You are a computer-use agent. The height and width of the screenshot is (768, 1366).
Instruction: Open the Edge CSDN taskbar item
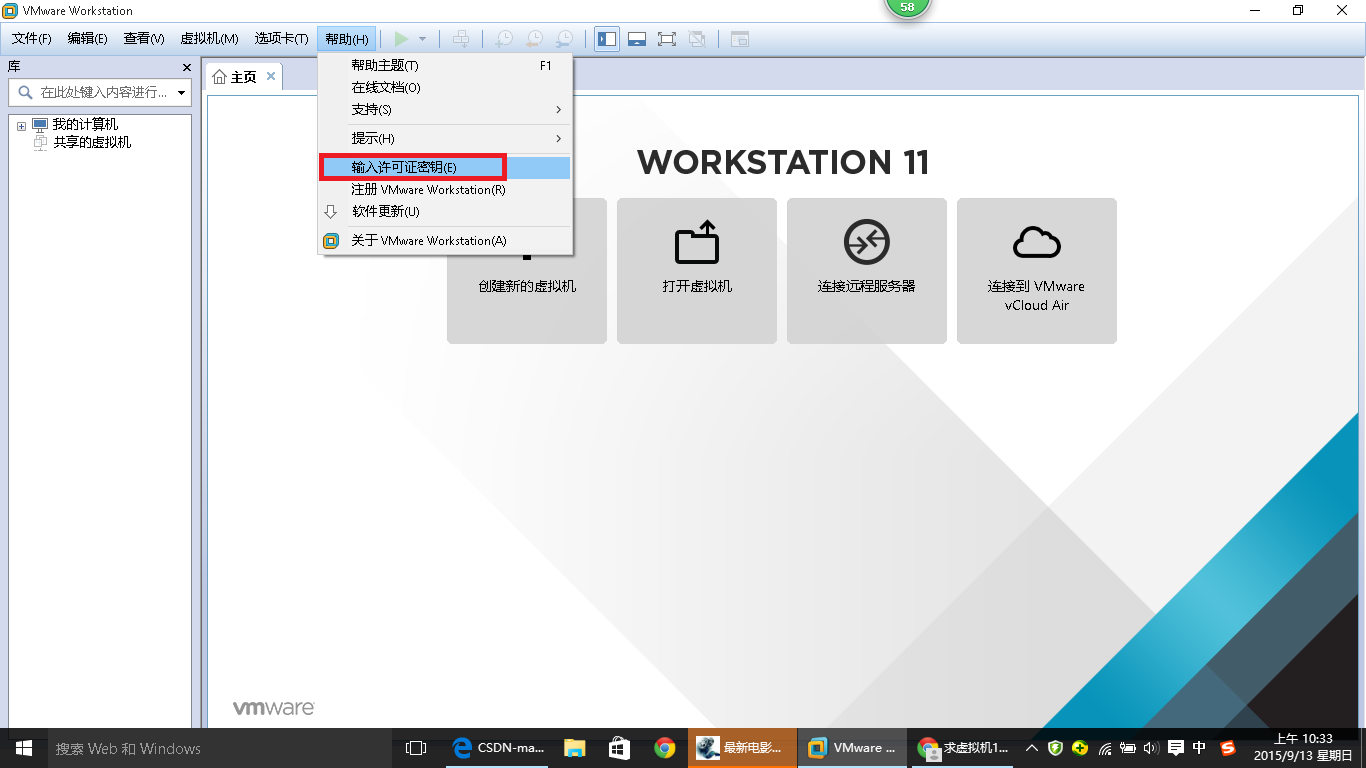(x=497, y=748)
